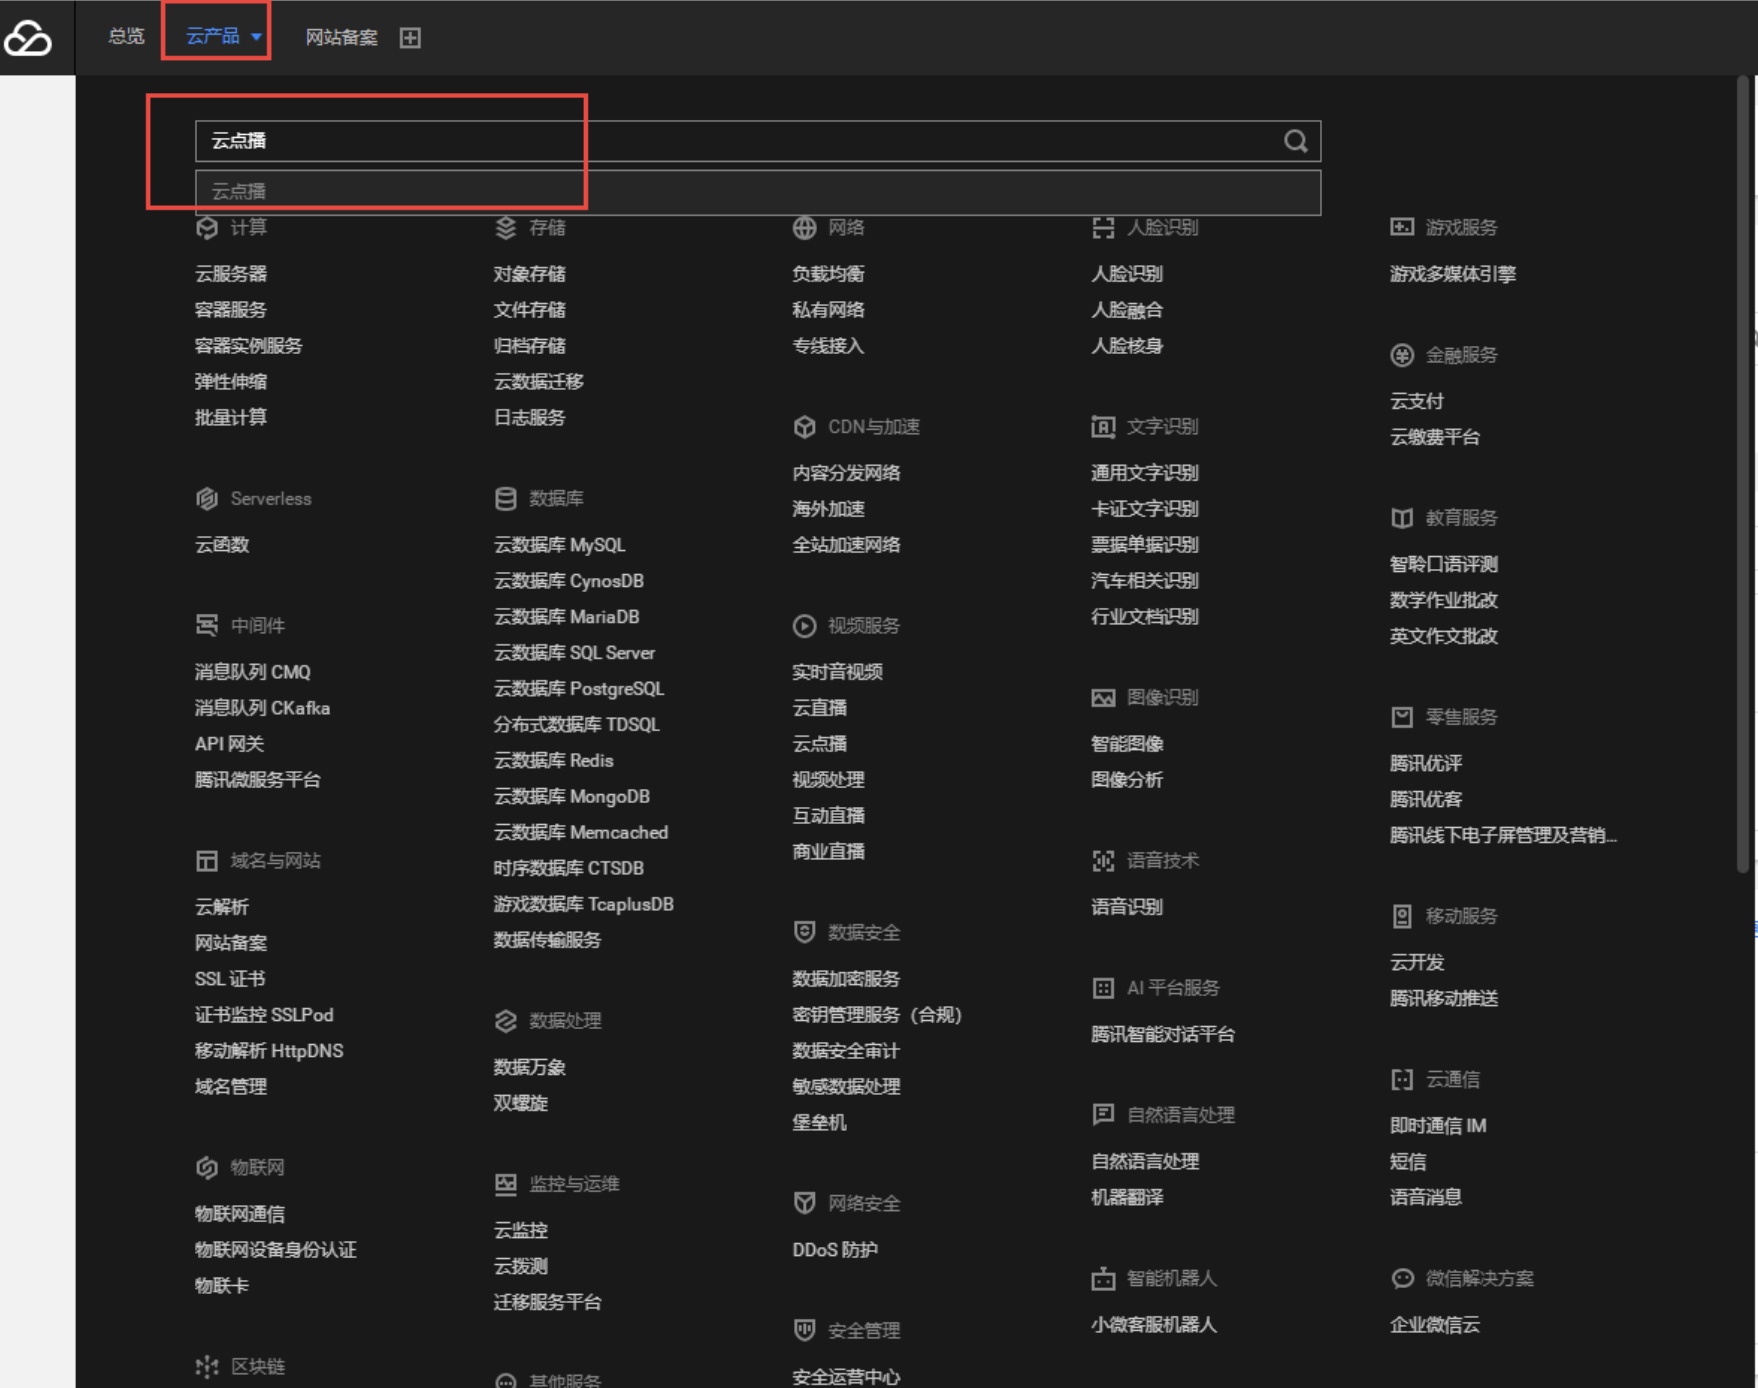Click the 物联网 category icon

click(x=207, y=1168)
